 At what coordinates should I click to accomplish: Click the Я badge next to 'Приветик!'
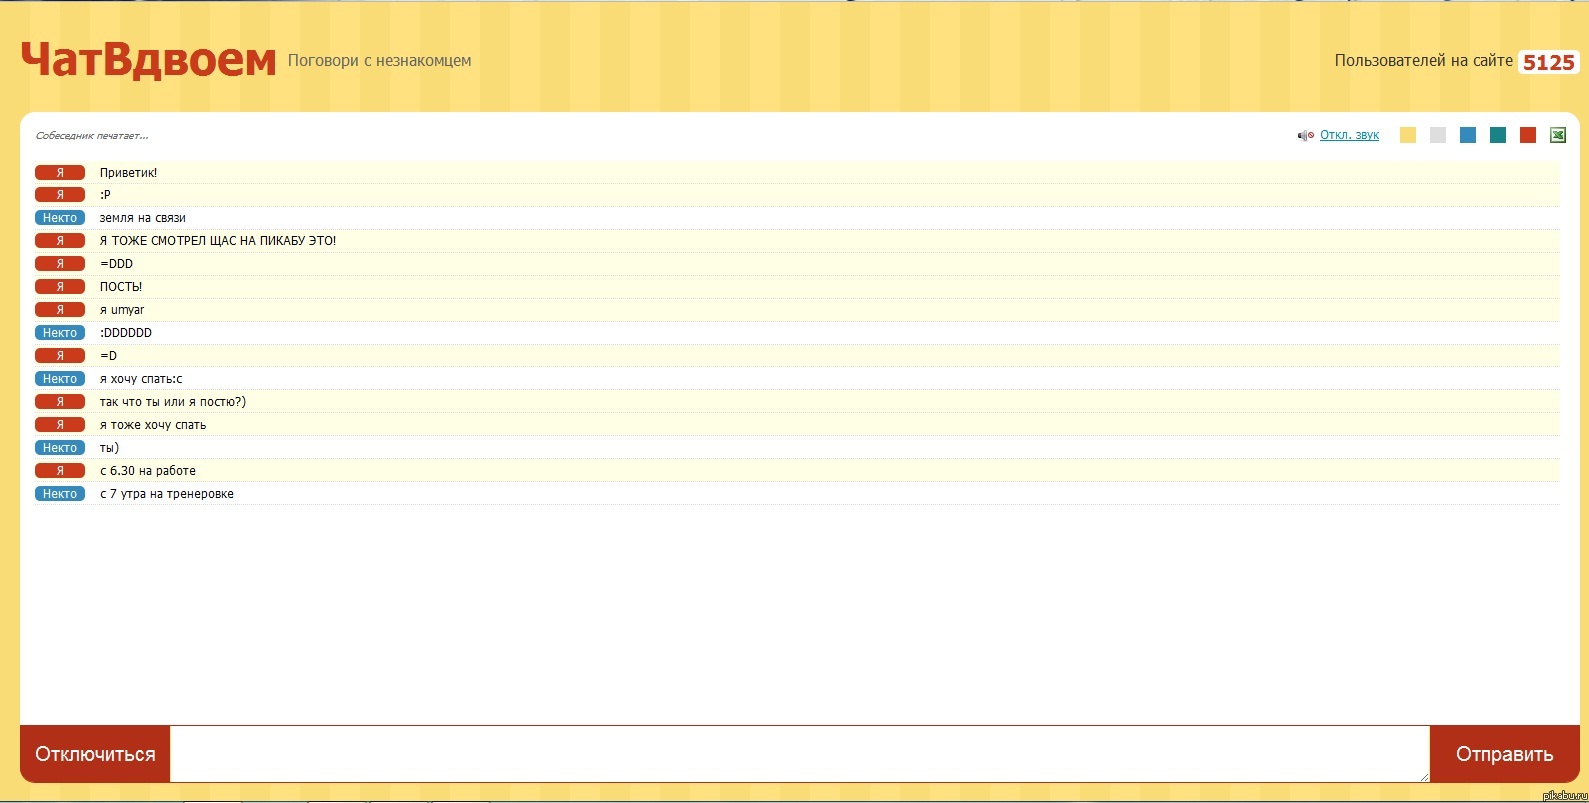(x=60, y=173)
